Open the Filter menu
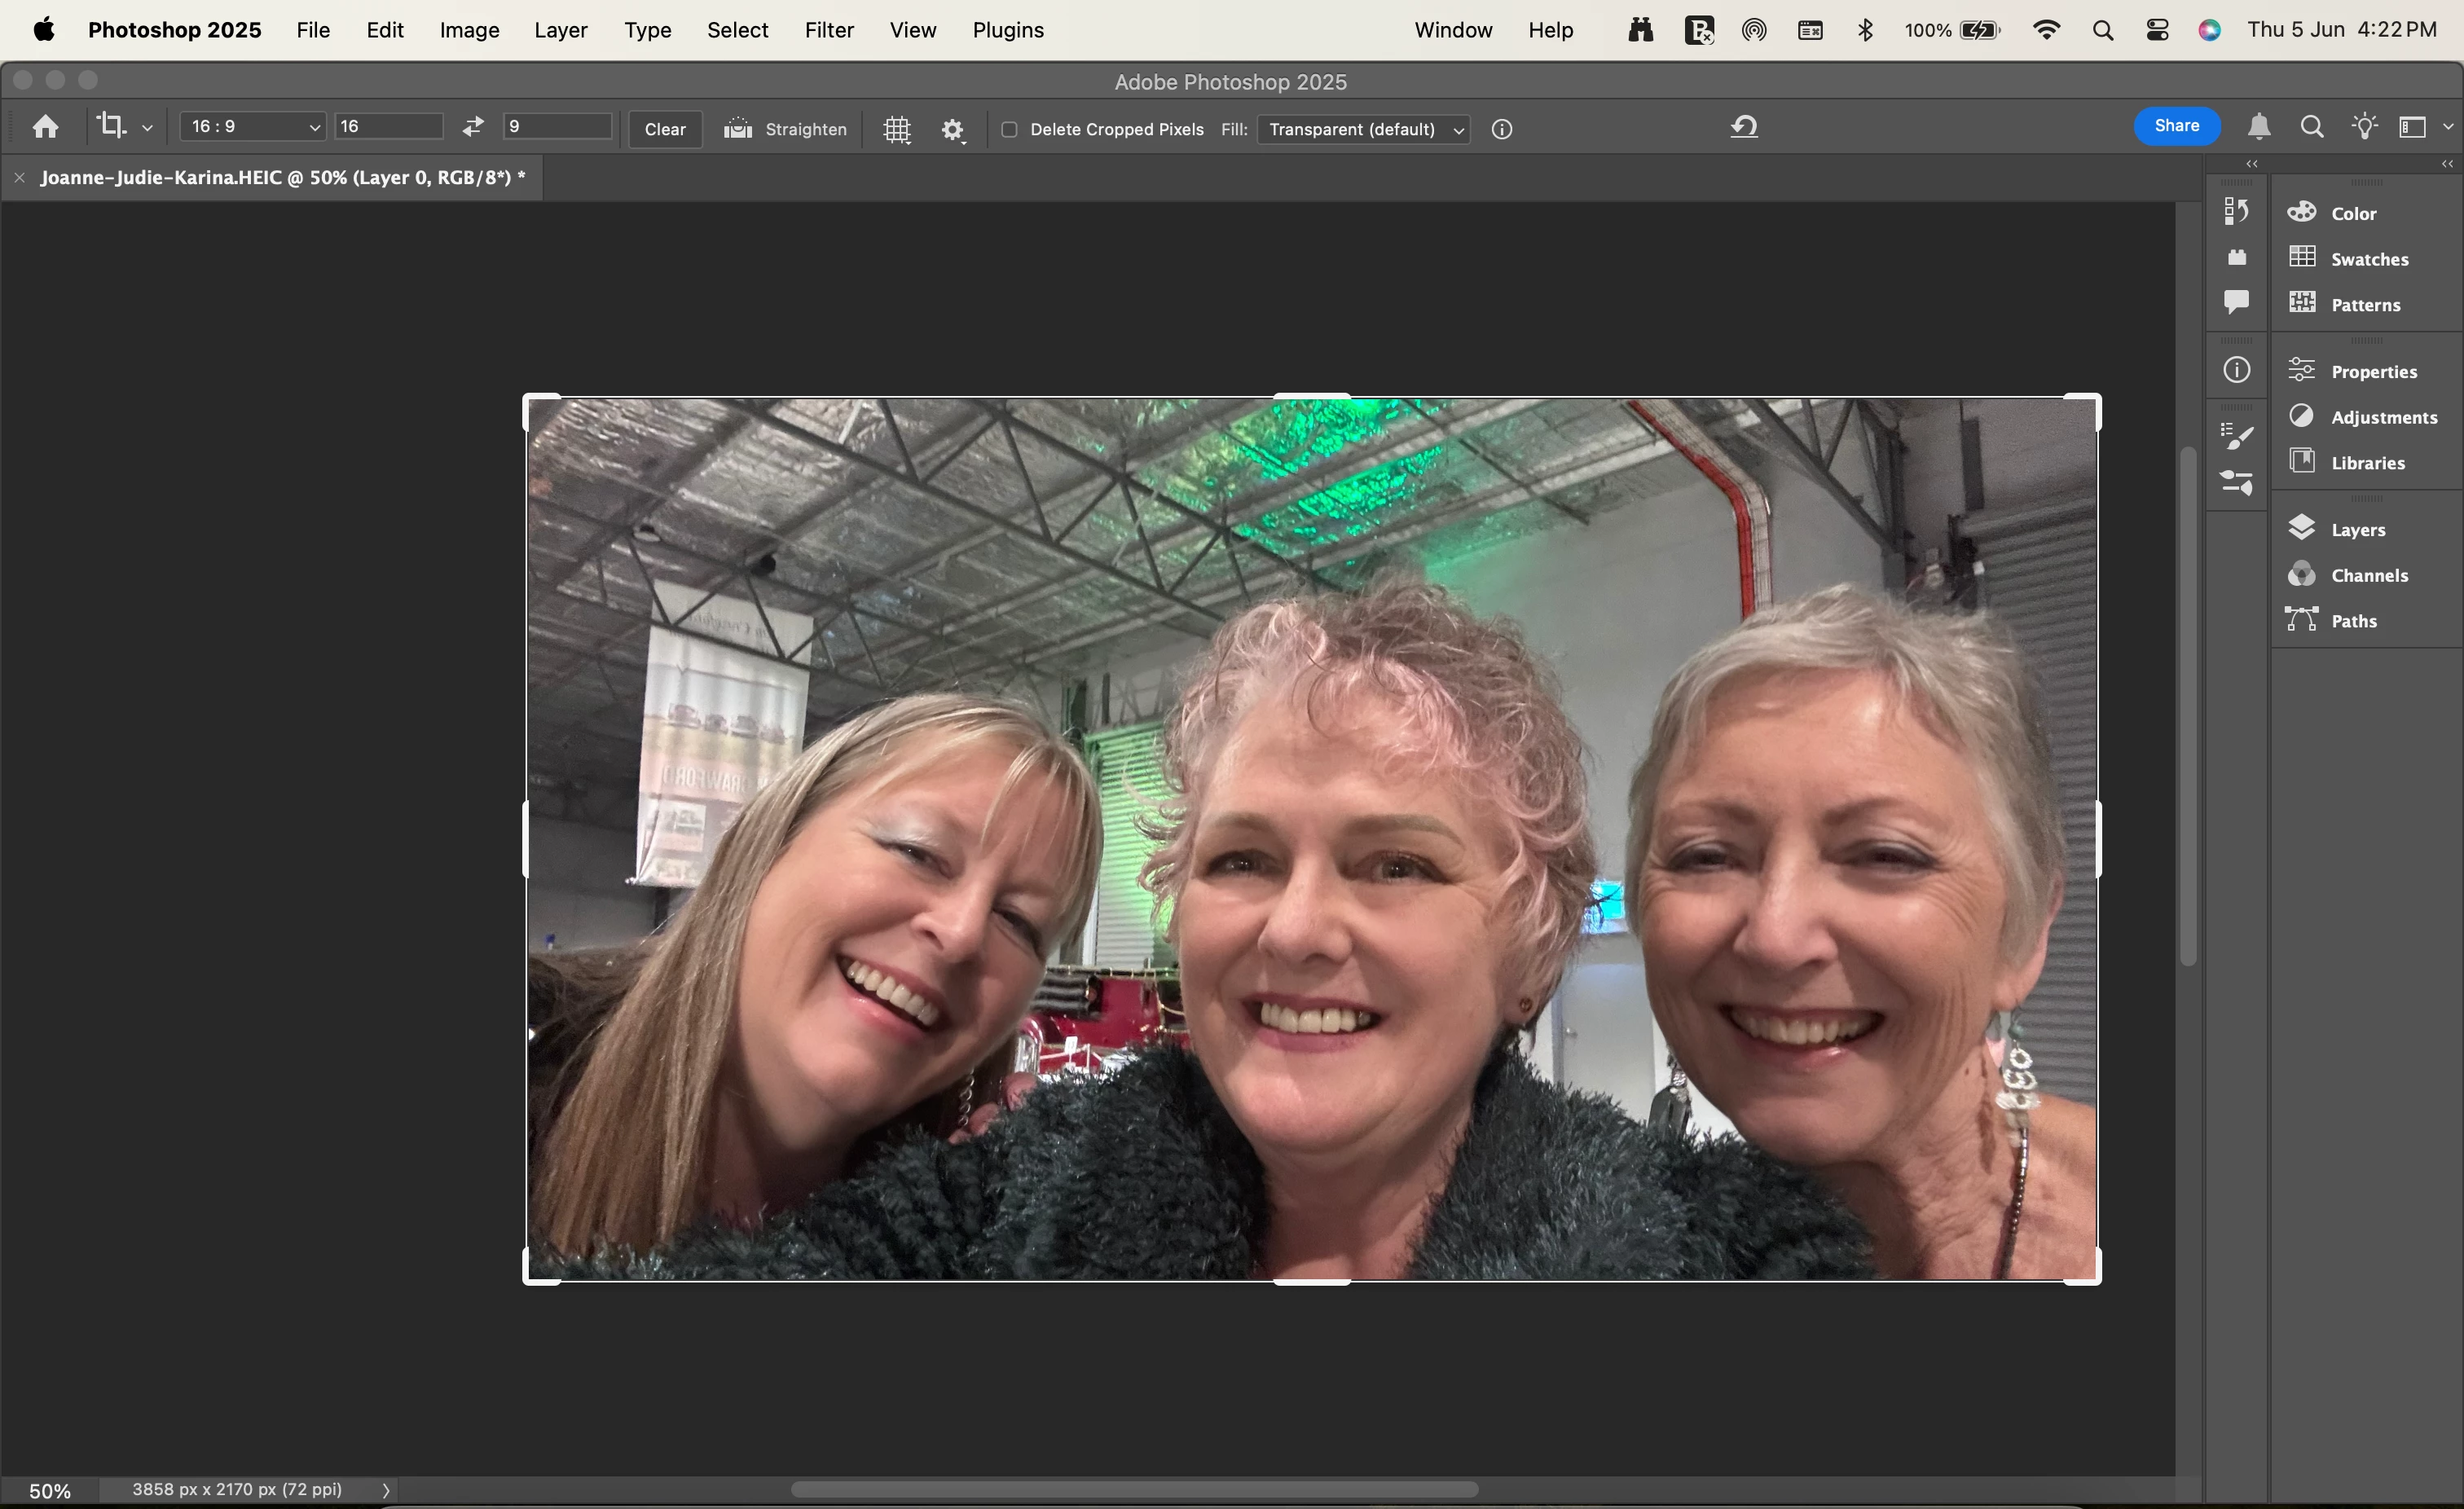 (828, 30)
